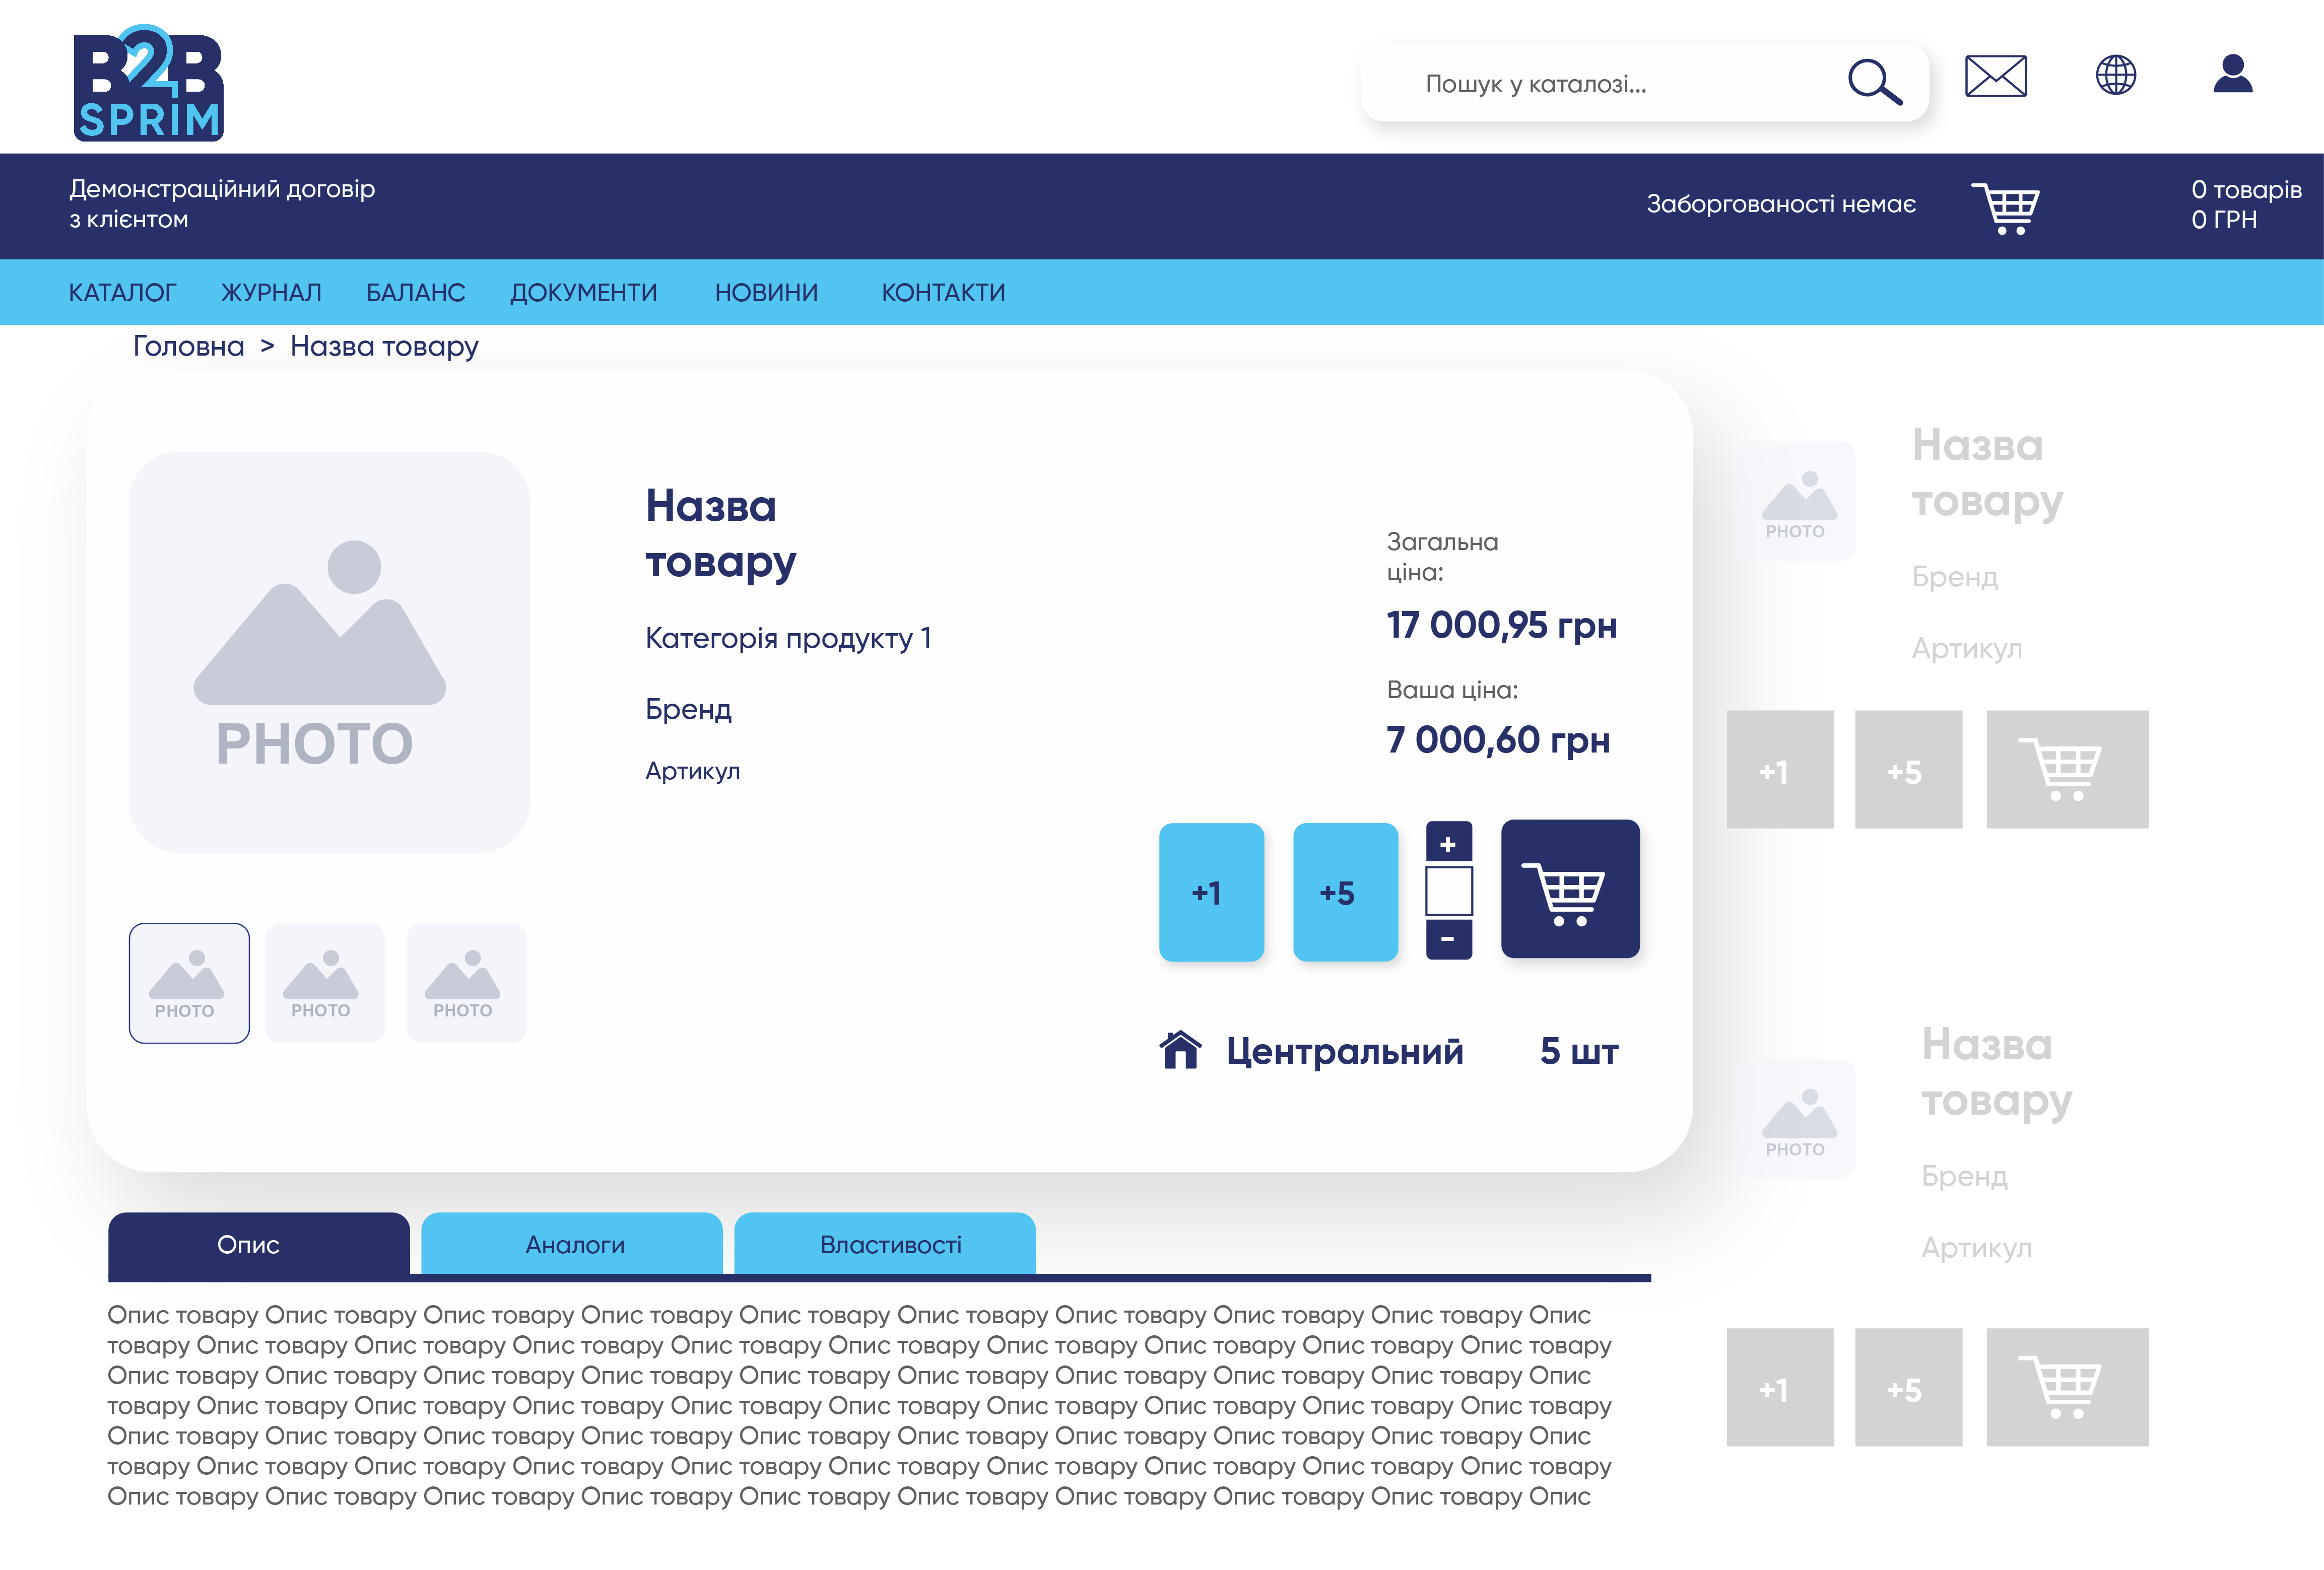Click the B2B SPRIM logo

point(148,82)
